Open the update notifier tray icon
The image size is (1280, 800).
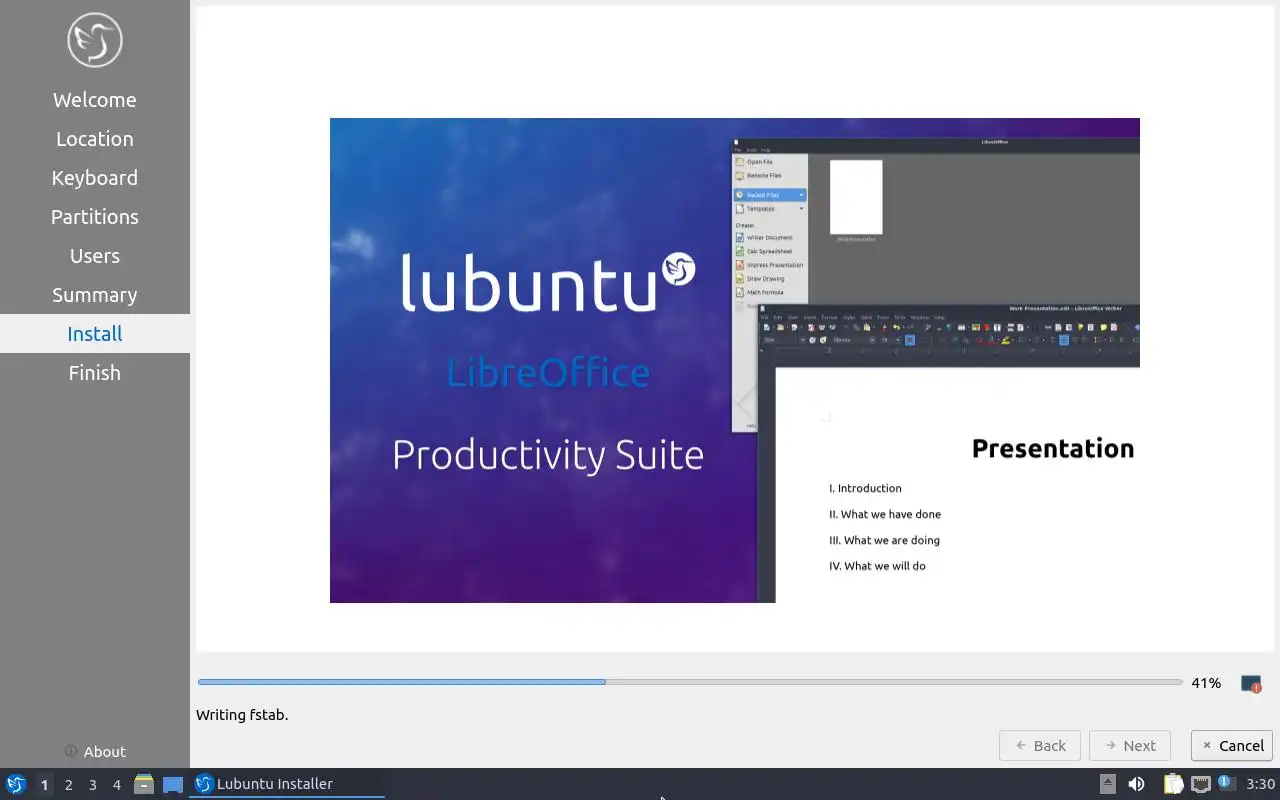[x=1226, y=783]
